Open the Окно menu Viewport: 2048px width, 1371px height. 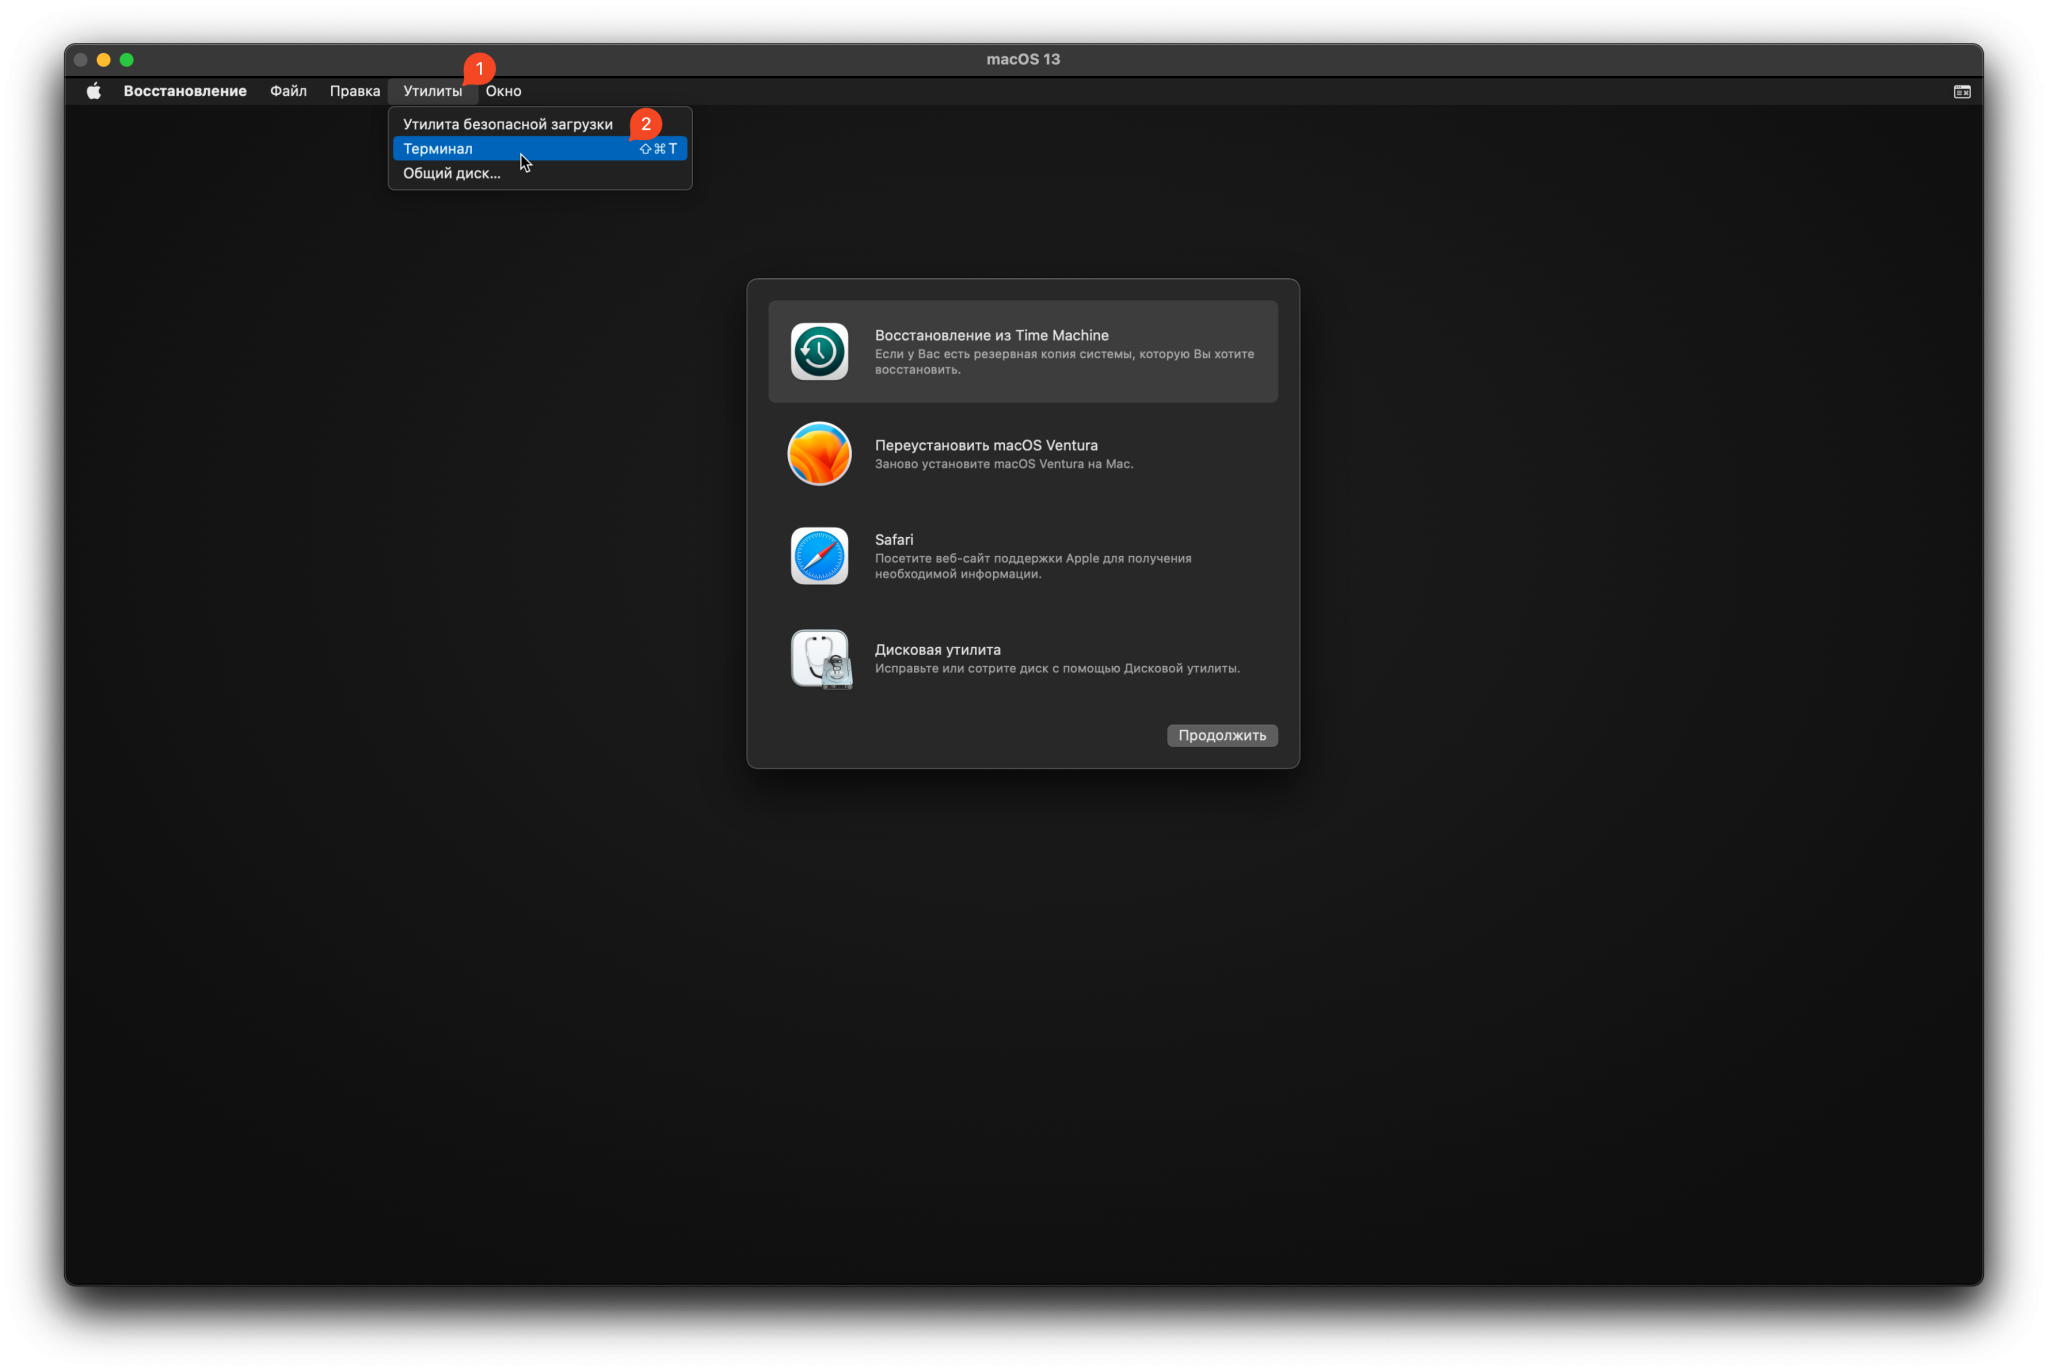[503, 91]
